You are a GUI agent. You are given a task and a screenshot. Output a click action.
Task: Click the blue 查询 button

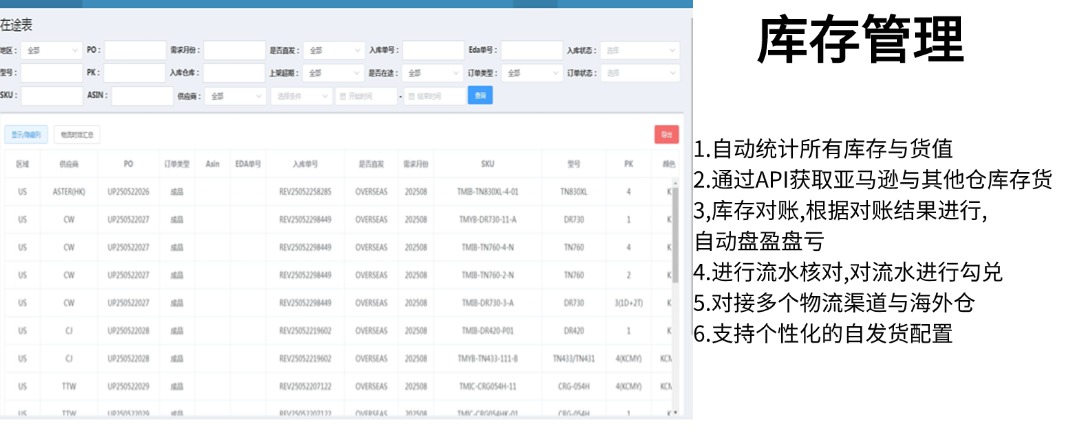click(480, 96)
